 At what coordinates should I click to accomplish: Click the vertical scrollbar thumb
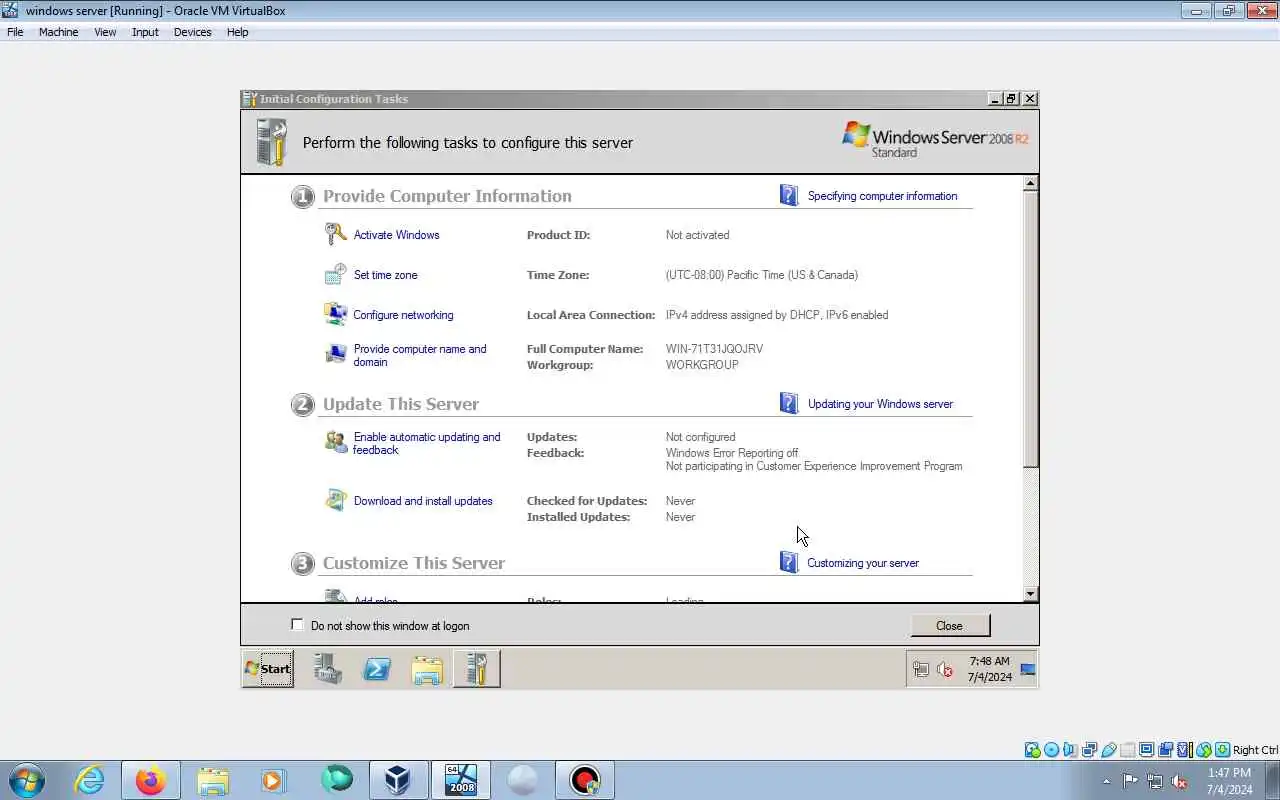[x=1031, y=328]
